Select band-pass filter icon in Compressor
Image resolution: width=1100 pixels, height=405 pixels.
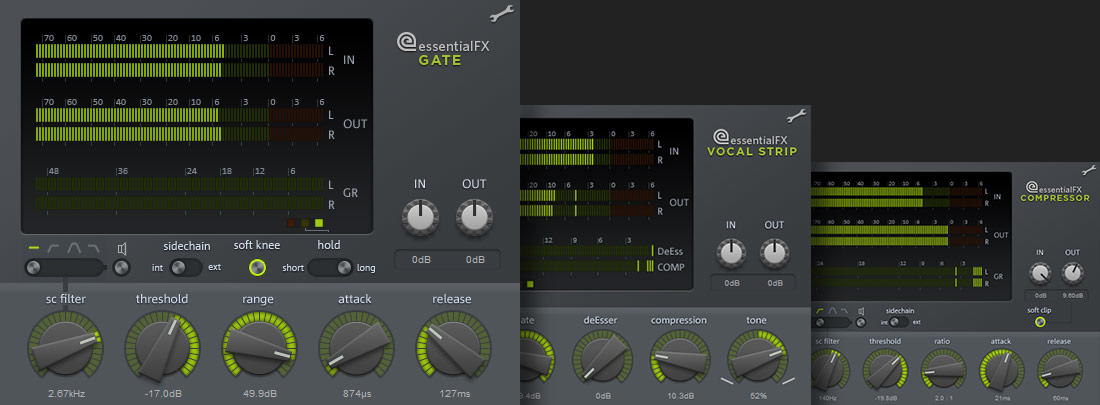point(833,310)
